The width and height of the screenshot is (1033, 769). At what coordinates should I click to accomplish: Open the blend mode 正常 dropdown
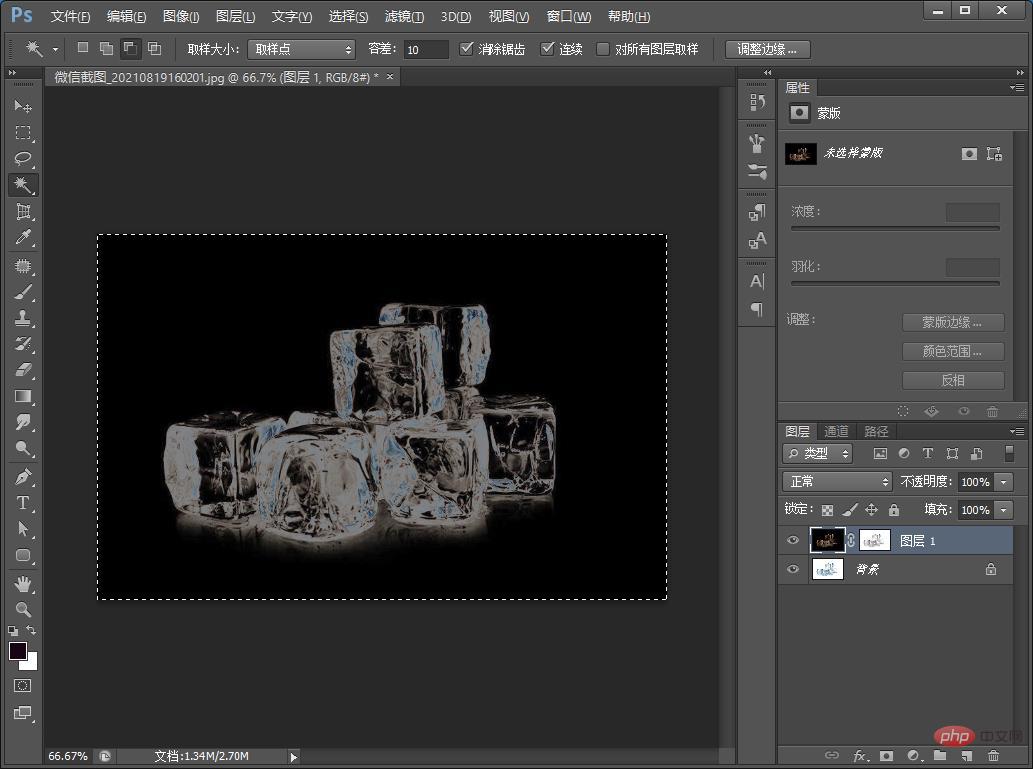click(836, 482)
